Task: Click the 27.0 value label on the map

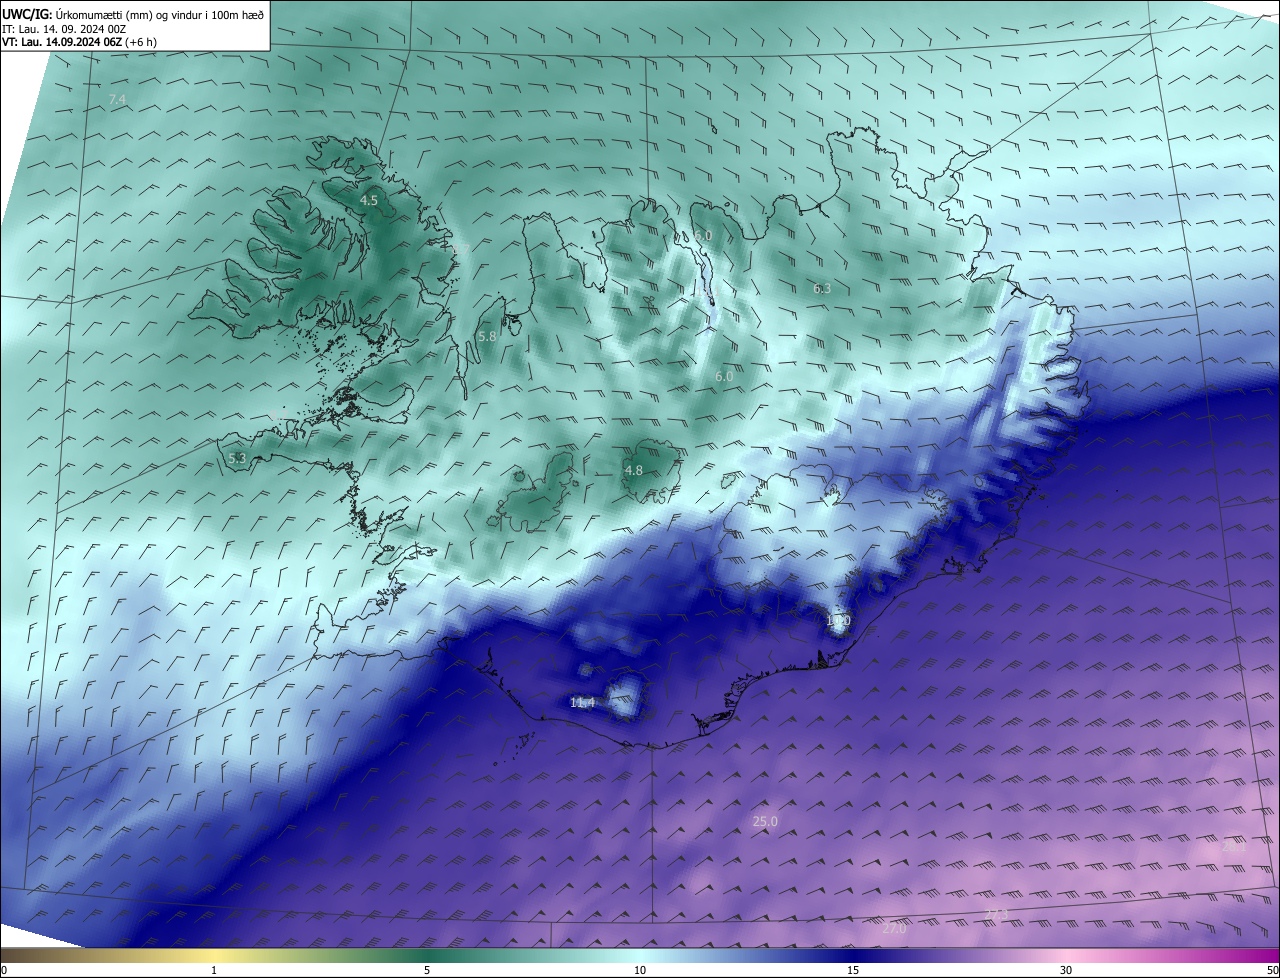Action: click(x=894, y=929)
